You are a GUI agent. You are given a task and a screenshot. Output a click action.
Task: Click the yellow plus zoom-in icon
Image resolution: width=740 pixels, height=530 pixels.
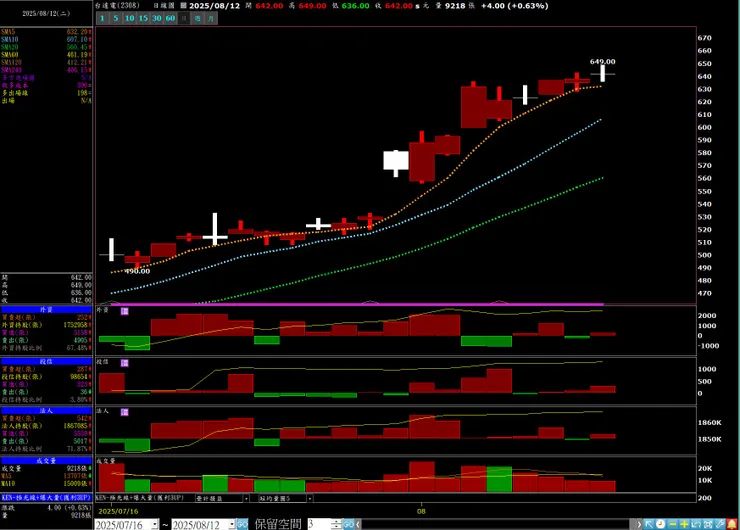tap(684, 524)
